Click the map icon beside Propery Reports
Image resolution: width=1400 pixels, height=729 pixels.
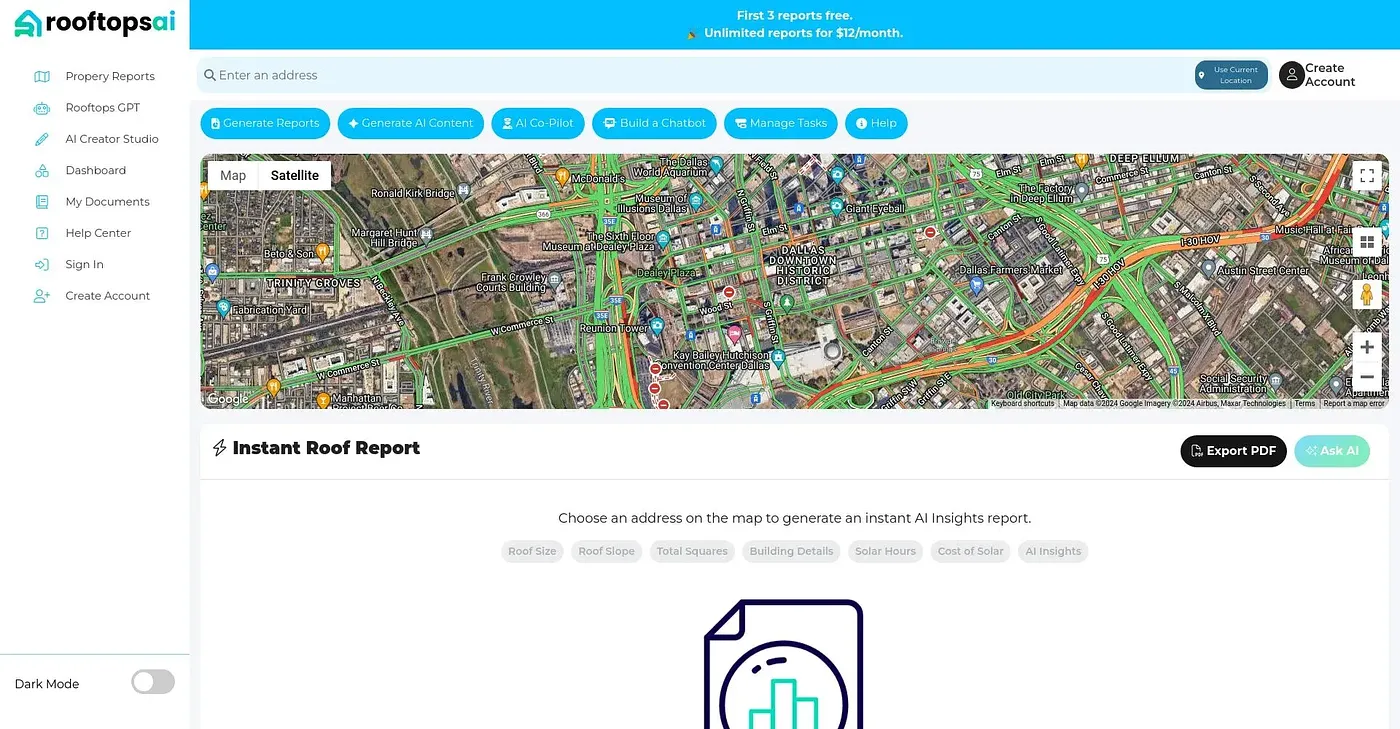42,76
